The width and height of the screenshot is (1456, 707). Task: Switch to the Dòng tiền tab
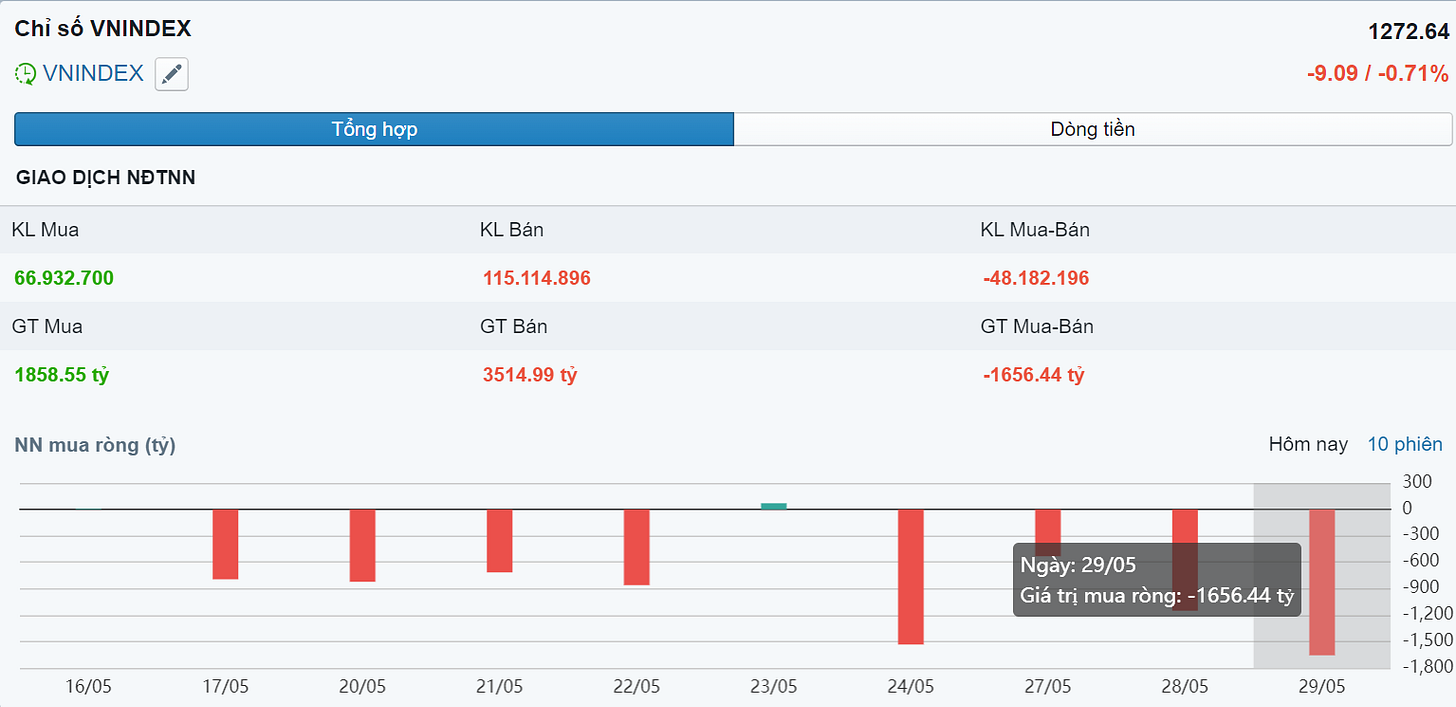pyautogui.click(x=1093, y=129)
